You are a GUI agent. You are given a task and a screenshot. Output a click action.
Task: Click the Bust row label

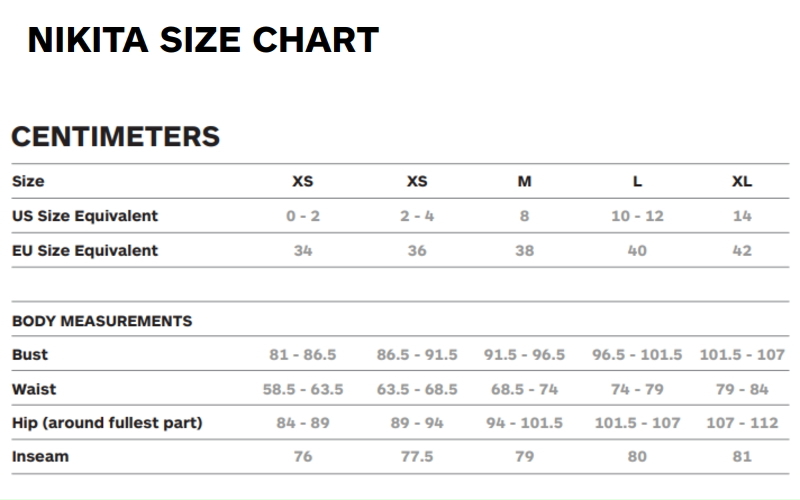point(30,355)
